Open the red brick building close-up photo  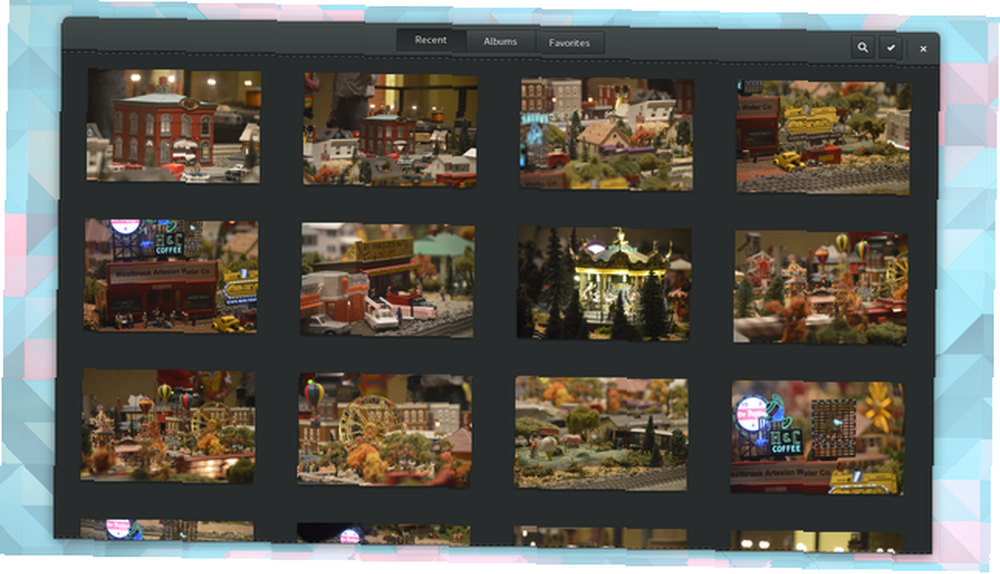[173, 126]
